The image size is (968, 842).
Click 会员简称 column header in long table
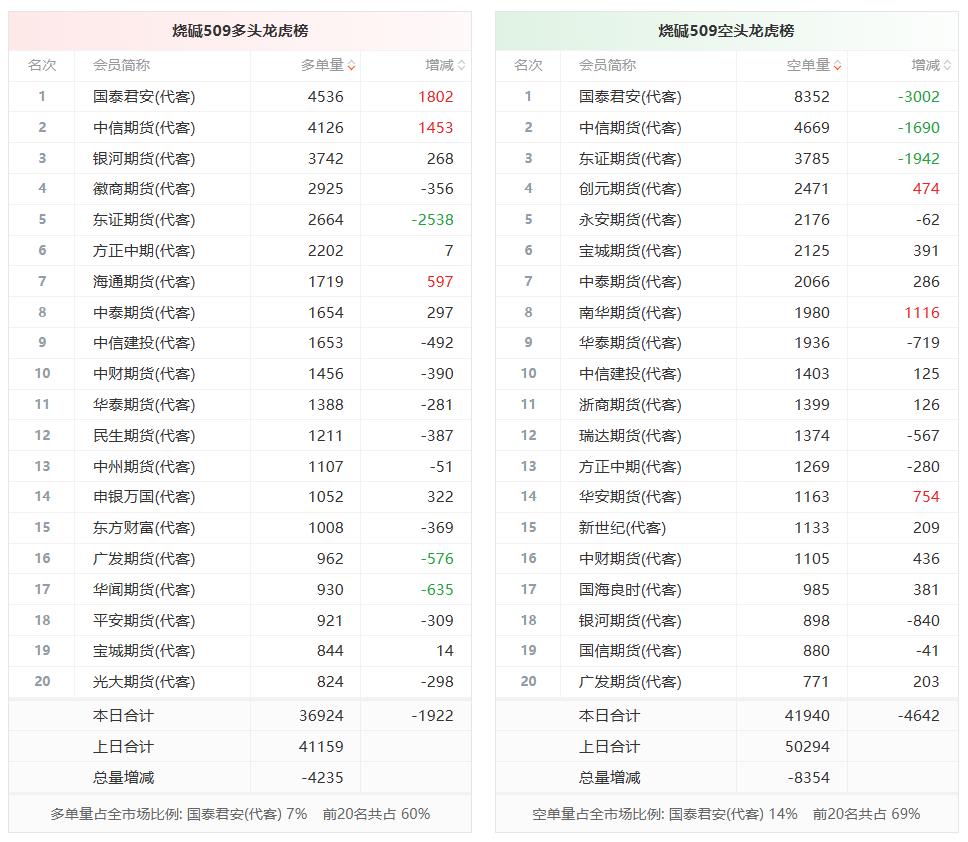[x=122, y=65]
